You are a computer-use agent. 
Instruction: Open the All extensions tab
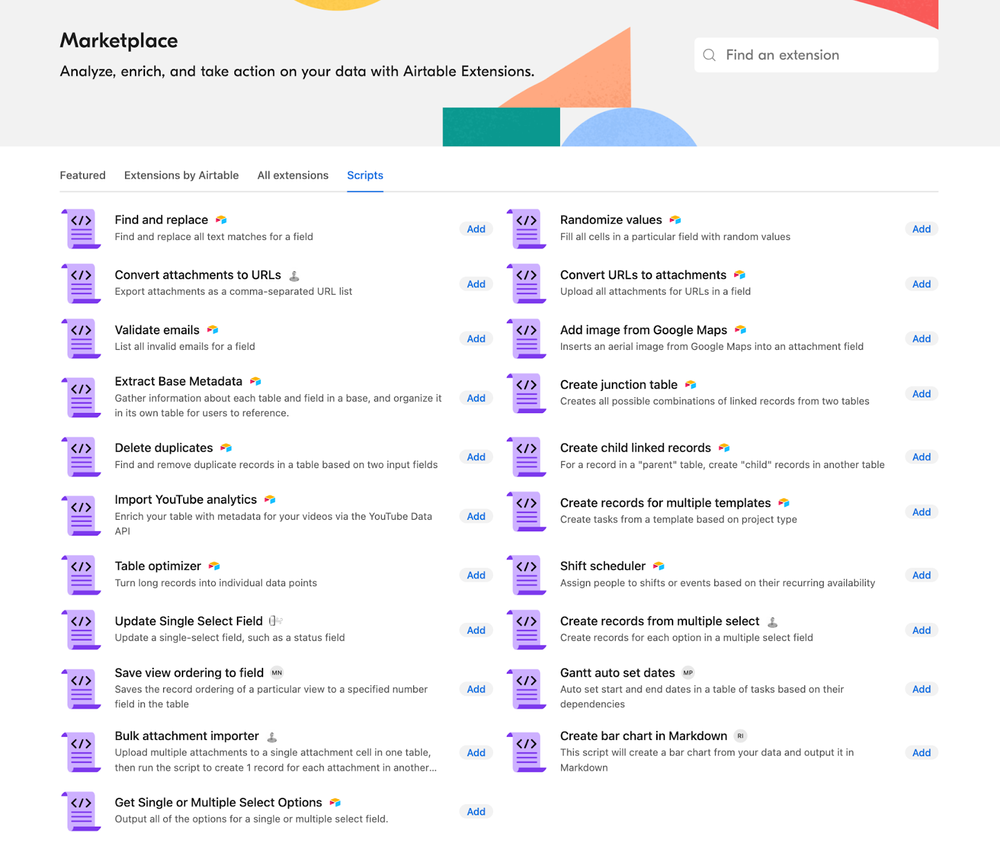[x=292, y=175]
